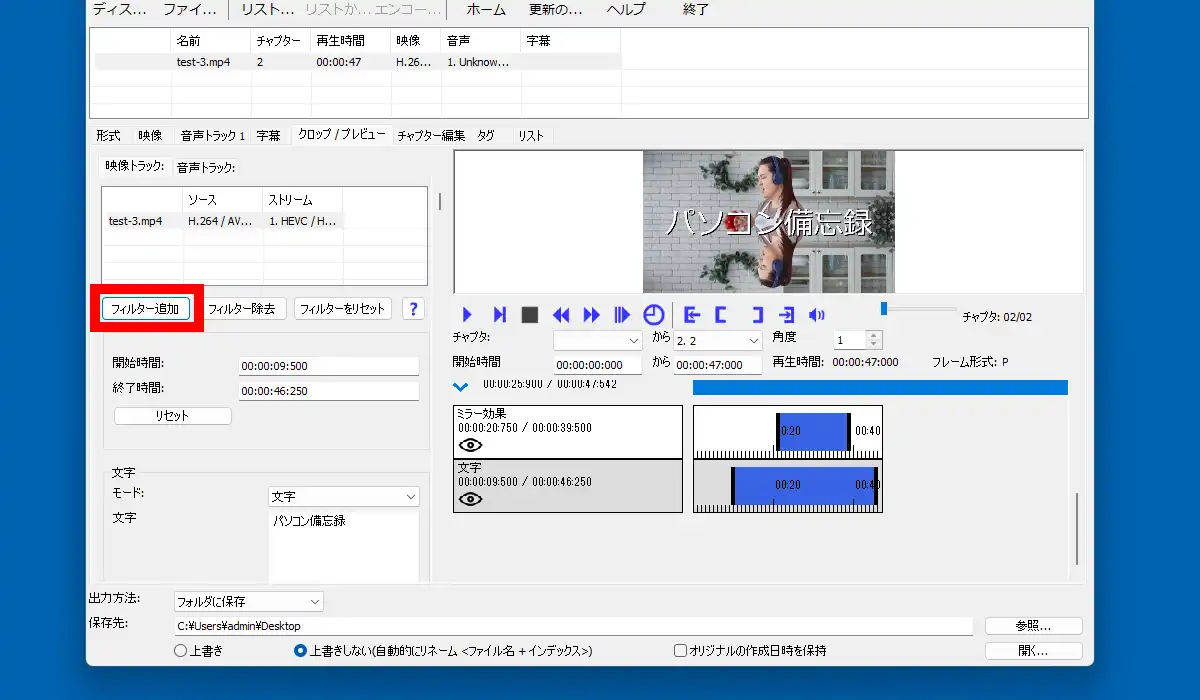The height and width of the screenshot is (700, 1200).
Task: Click the jump-to-start-marker arrow icon
Action: [691, 315]
